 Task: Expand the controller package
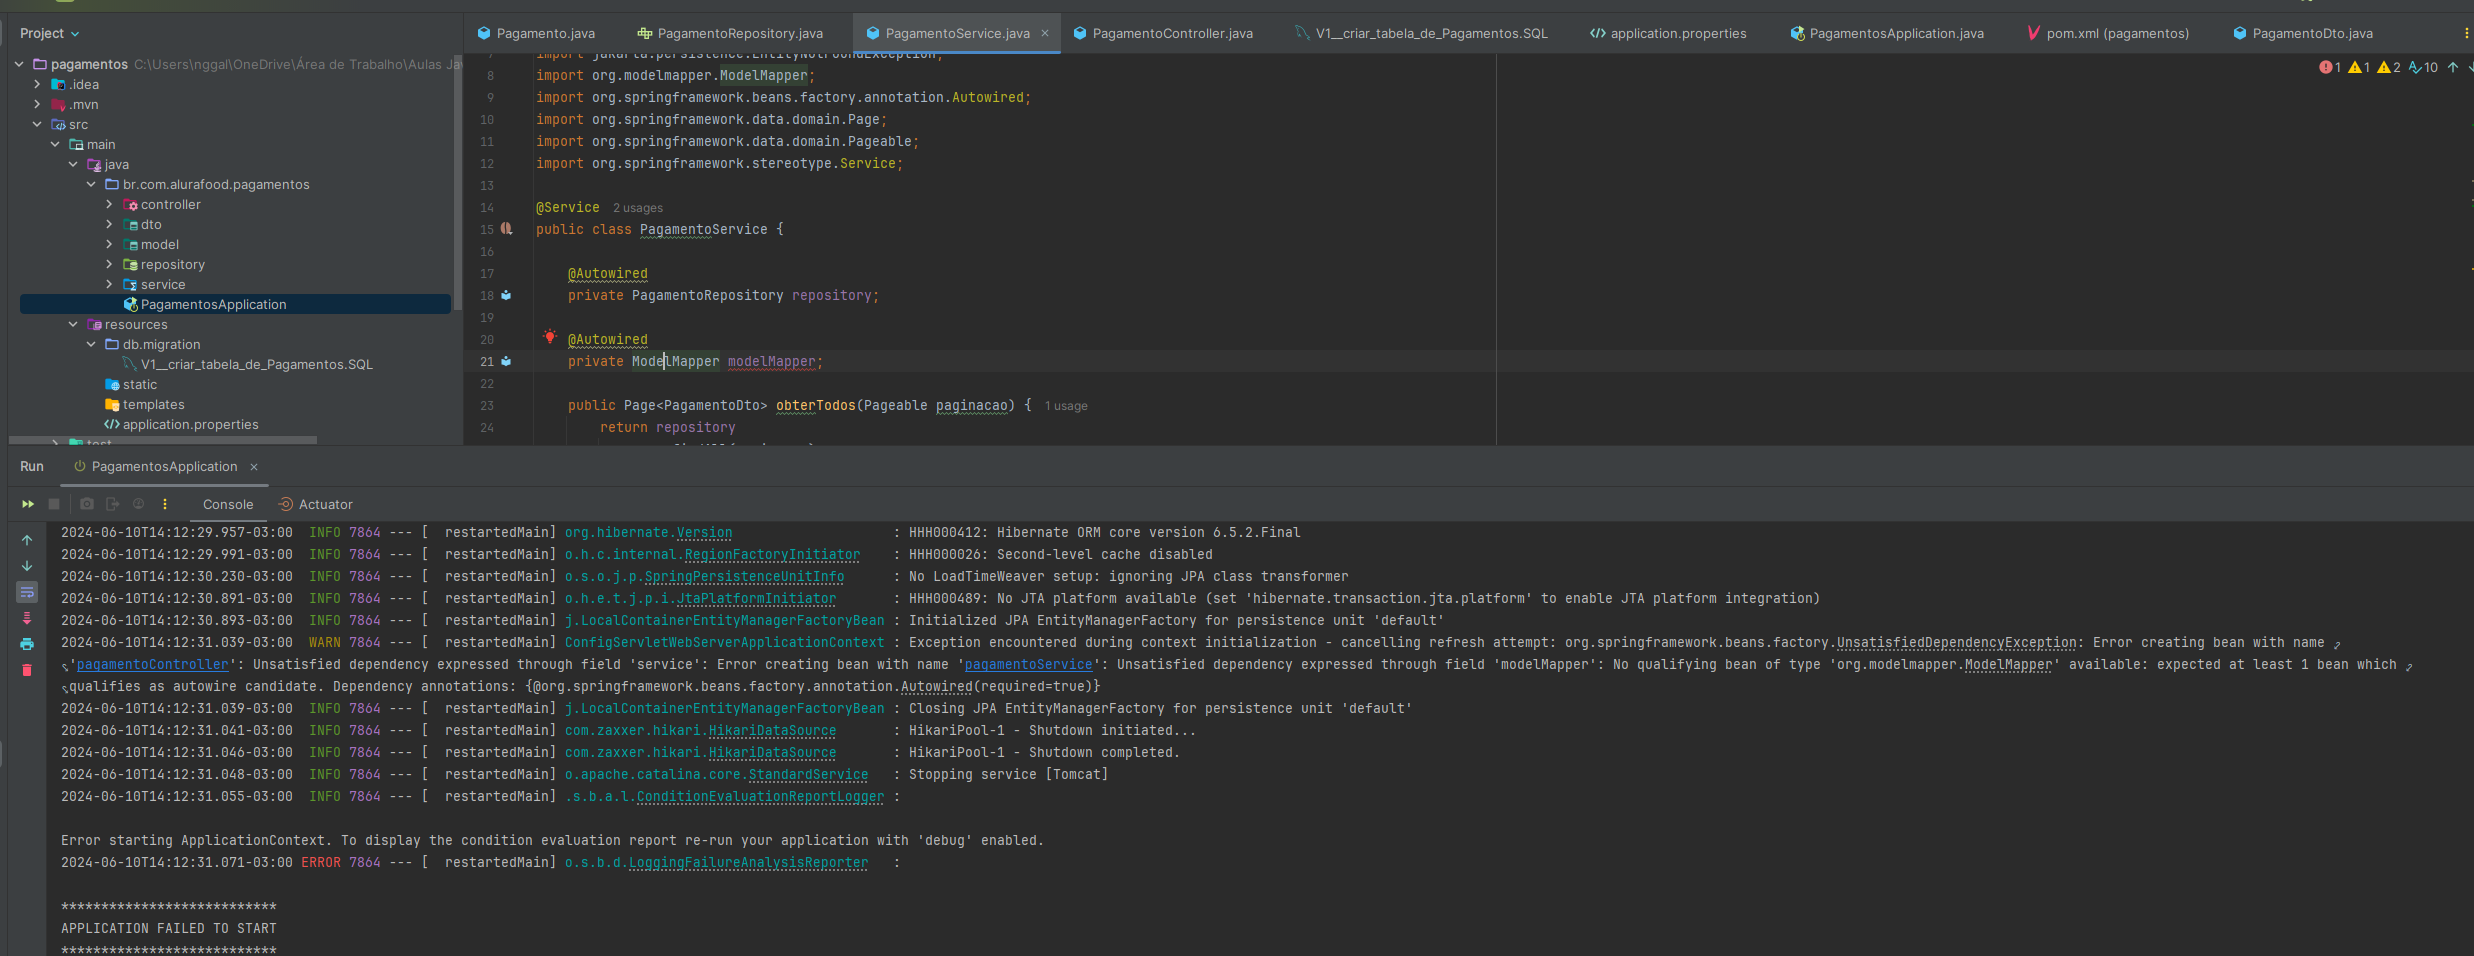[x=109, y=204]
